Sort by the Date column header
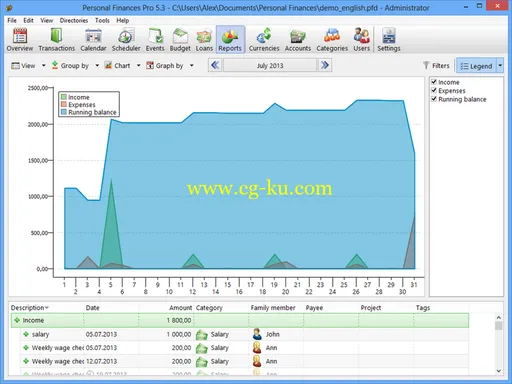The width and height of the screenshot is (512, 384). coord(111,308)
